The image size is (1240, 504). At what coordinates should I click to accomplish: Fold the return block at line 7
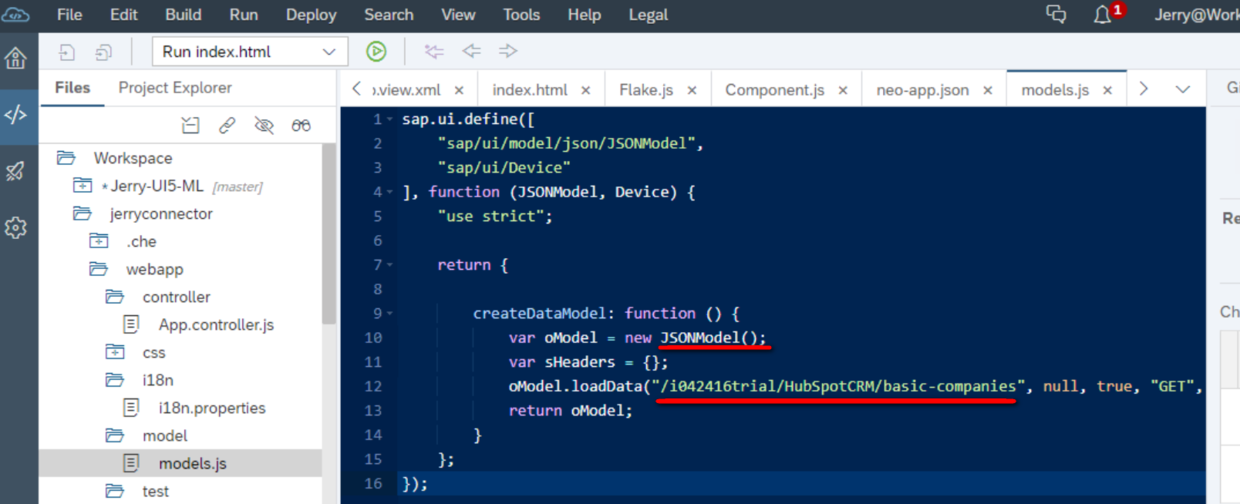(391, 265)
